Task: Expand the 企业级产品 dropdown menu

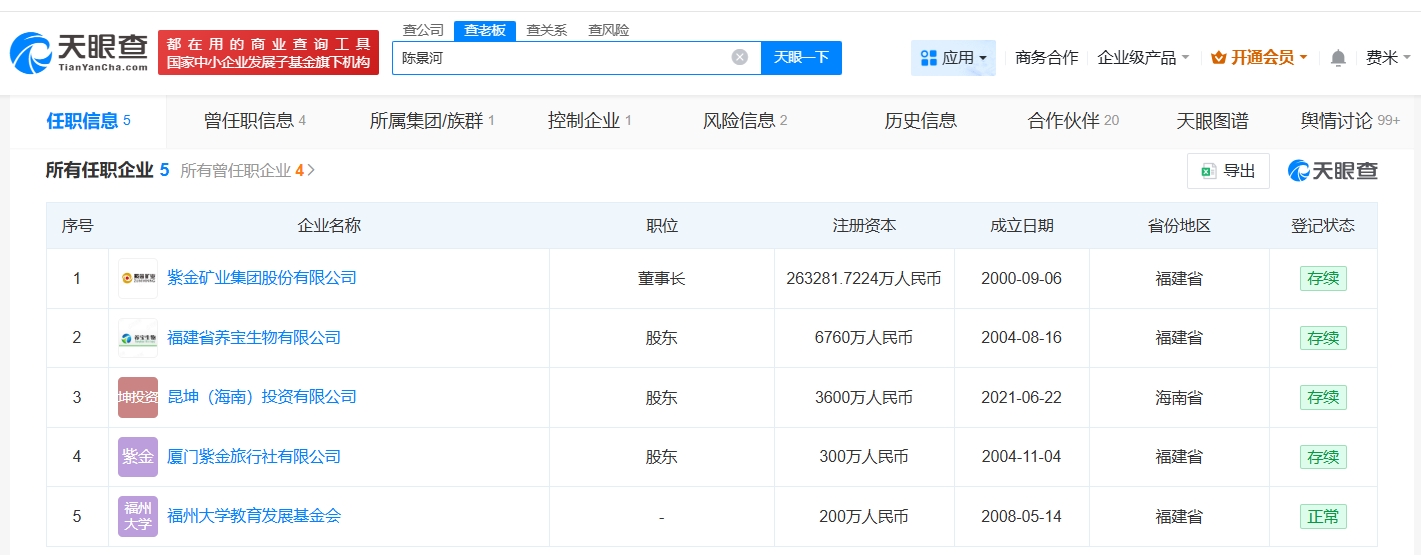Action: click(1143, 58)
